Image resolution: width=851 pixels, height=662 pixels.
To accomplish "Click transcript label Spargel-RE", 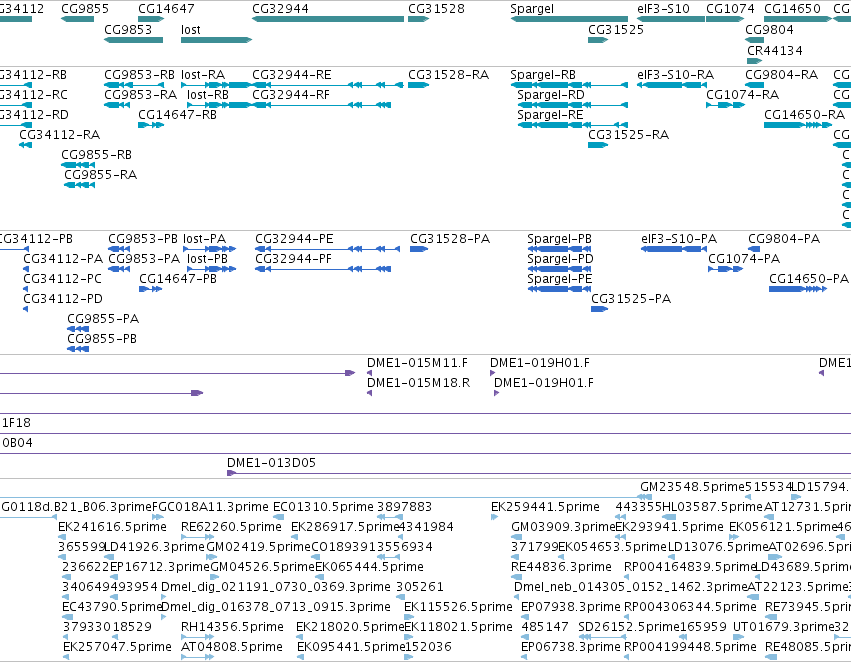I will pyautogui.click(x=550, y=114).
